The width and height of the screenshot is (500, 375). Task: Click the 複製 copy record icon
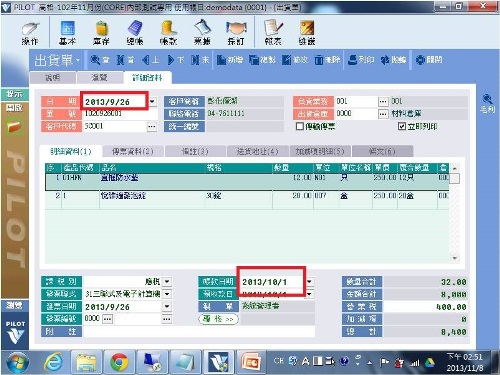coord(262,60)
